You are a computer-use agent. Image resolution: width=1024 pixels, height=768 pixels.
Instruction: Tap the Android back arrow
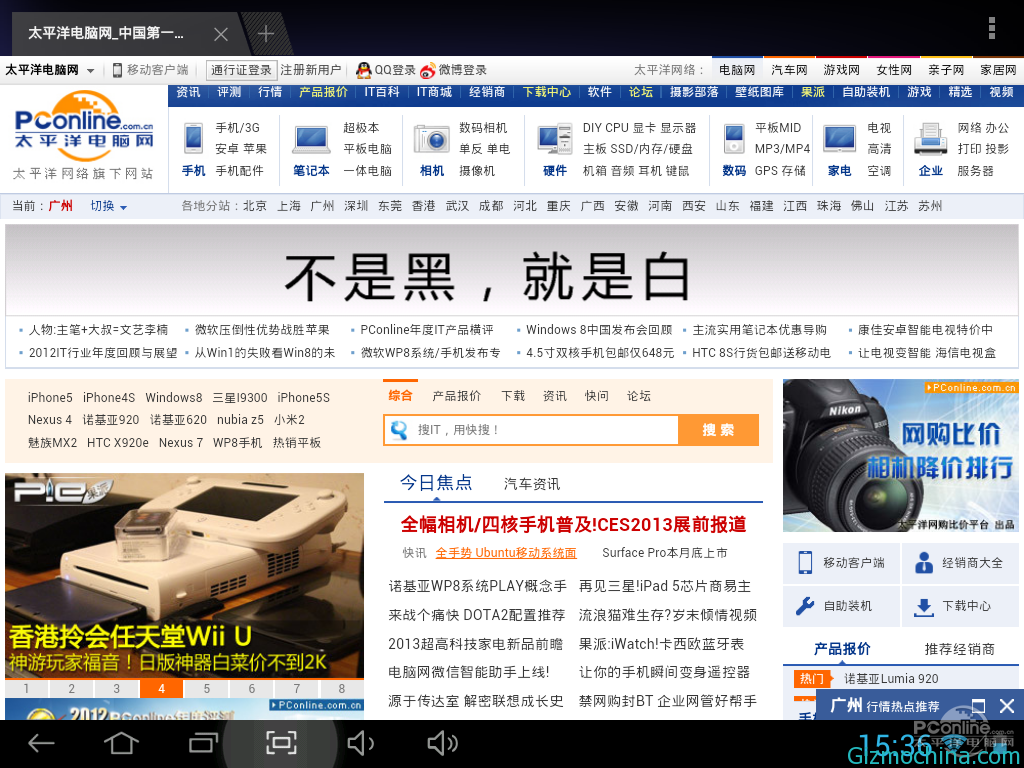point(41,743)
